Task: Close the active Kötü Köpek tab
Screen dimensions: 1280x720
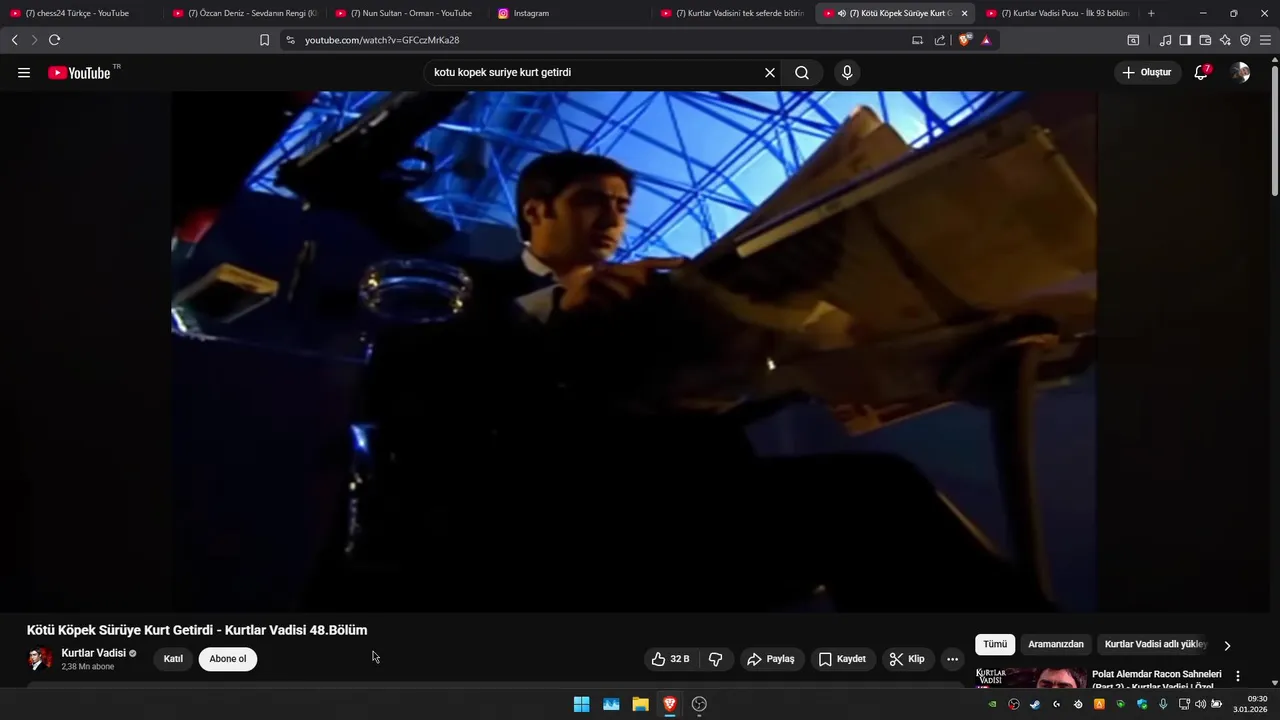Action: (x=964, y=13)
